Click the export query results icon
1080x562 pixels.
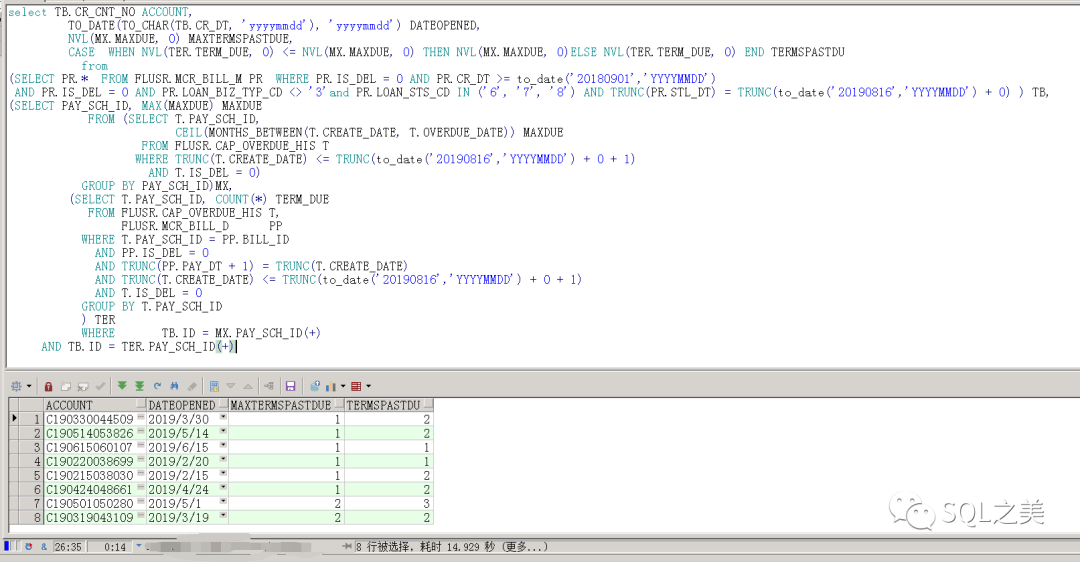315,386
